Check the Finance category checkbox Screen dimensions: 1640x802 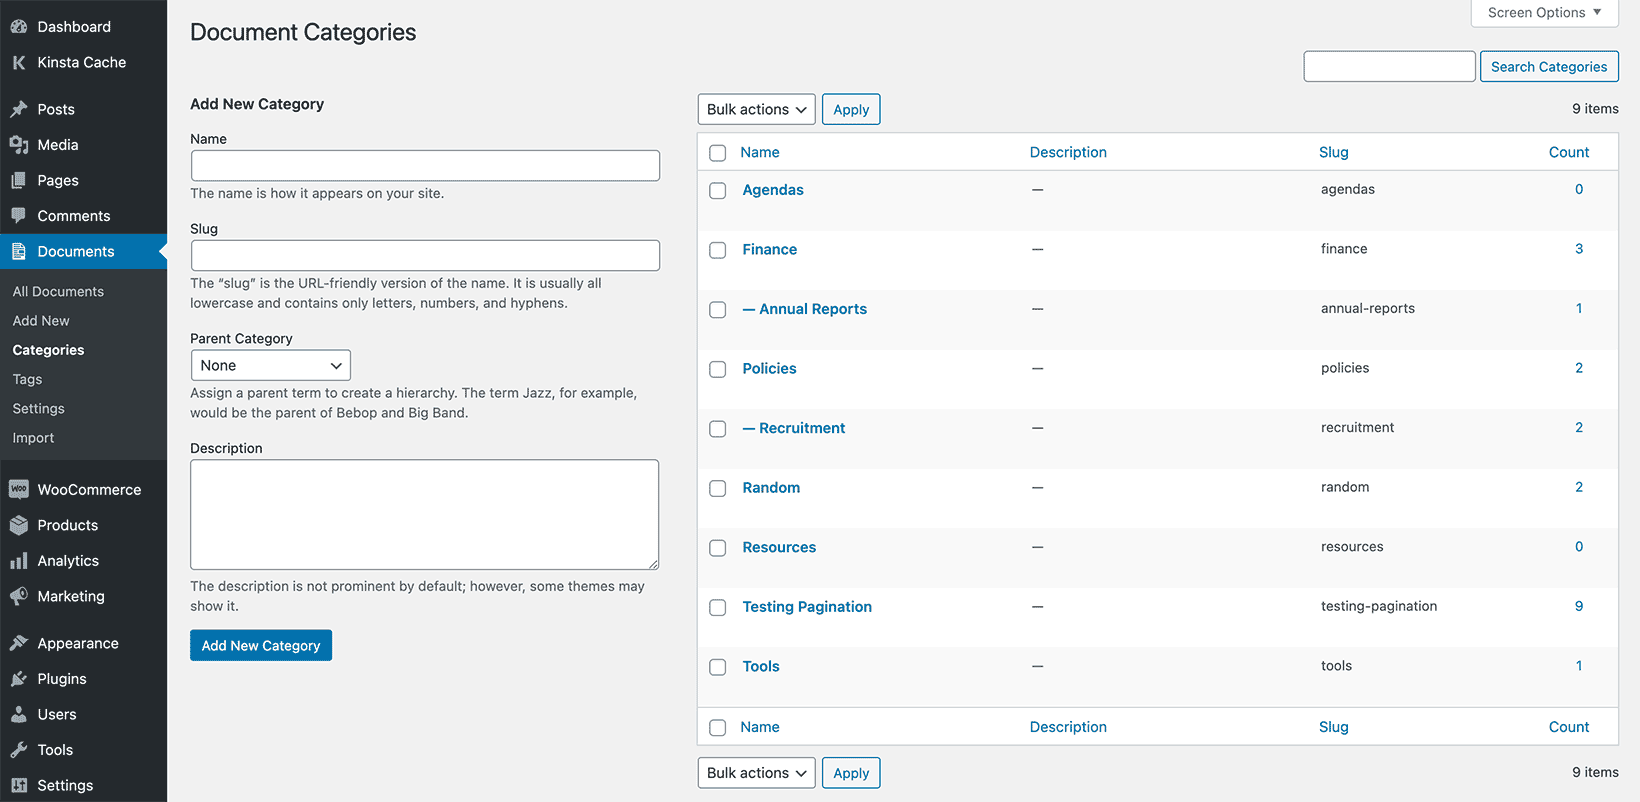pos(717,250)
